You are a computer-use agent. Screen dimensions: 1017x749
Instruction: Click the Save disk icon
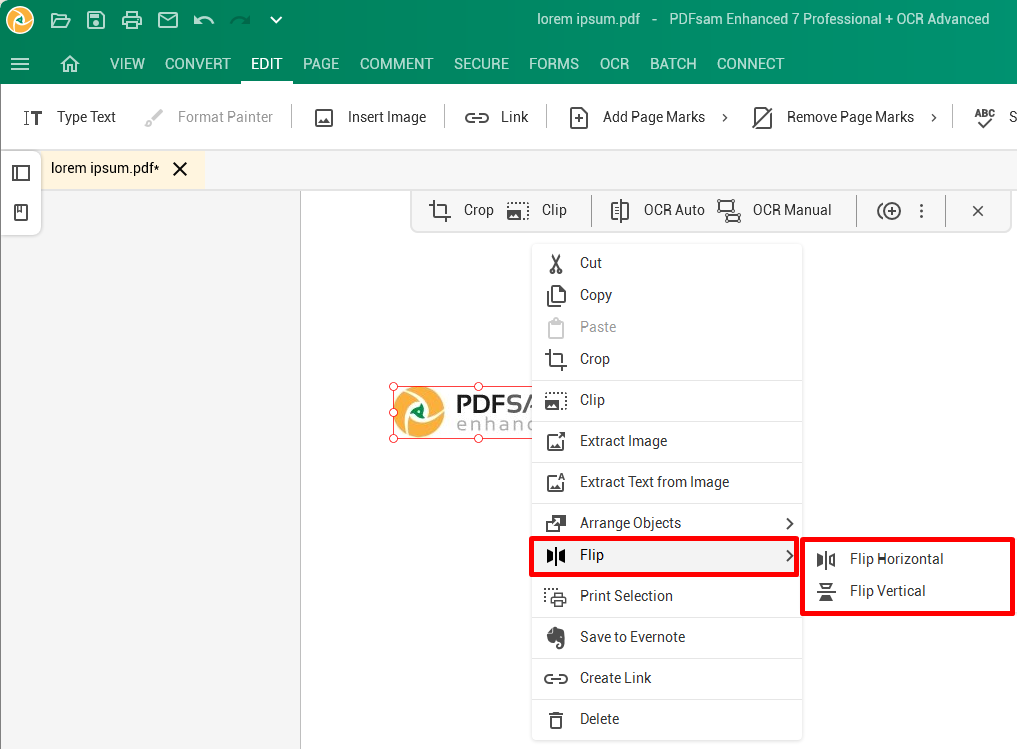coord(95,20)
